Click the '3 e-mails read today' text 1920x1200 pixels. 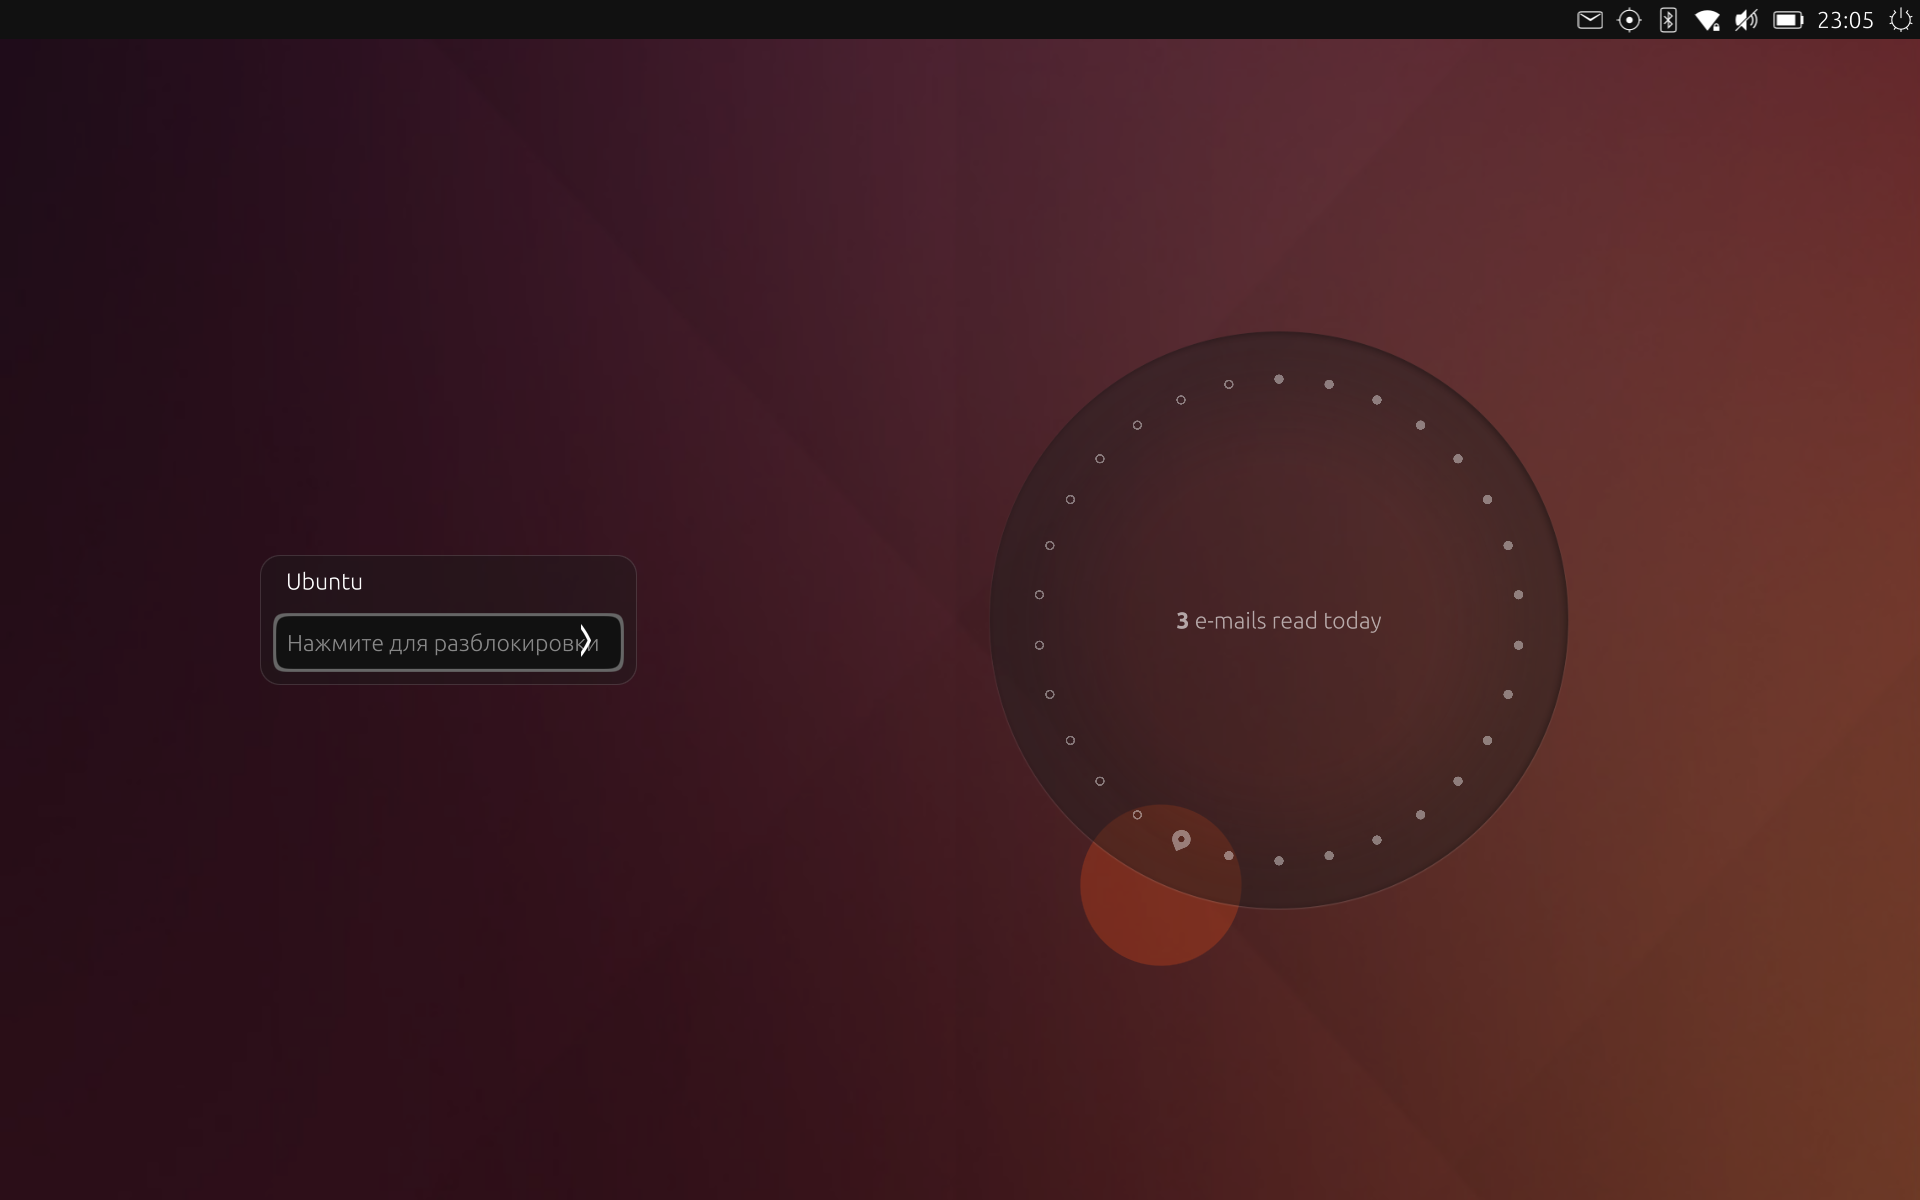1278,621
